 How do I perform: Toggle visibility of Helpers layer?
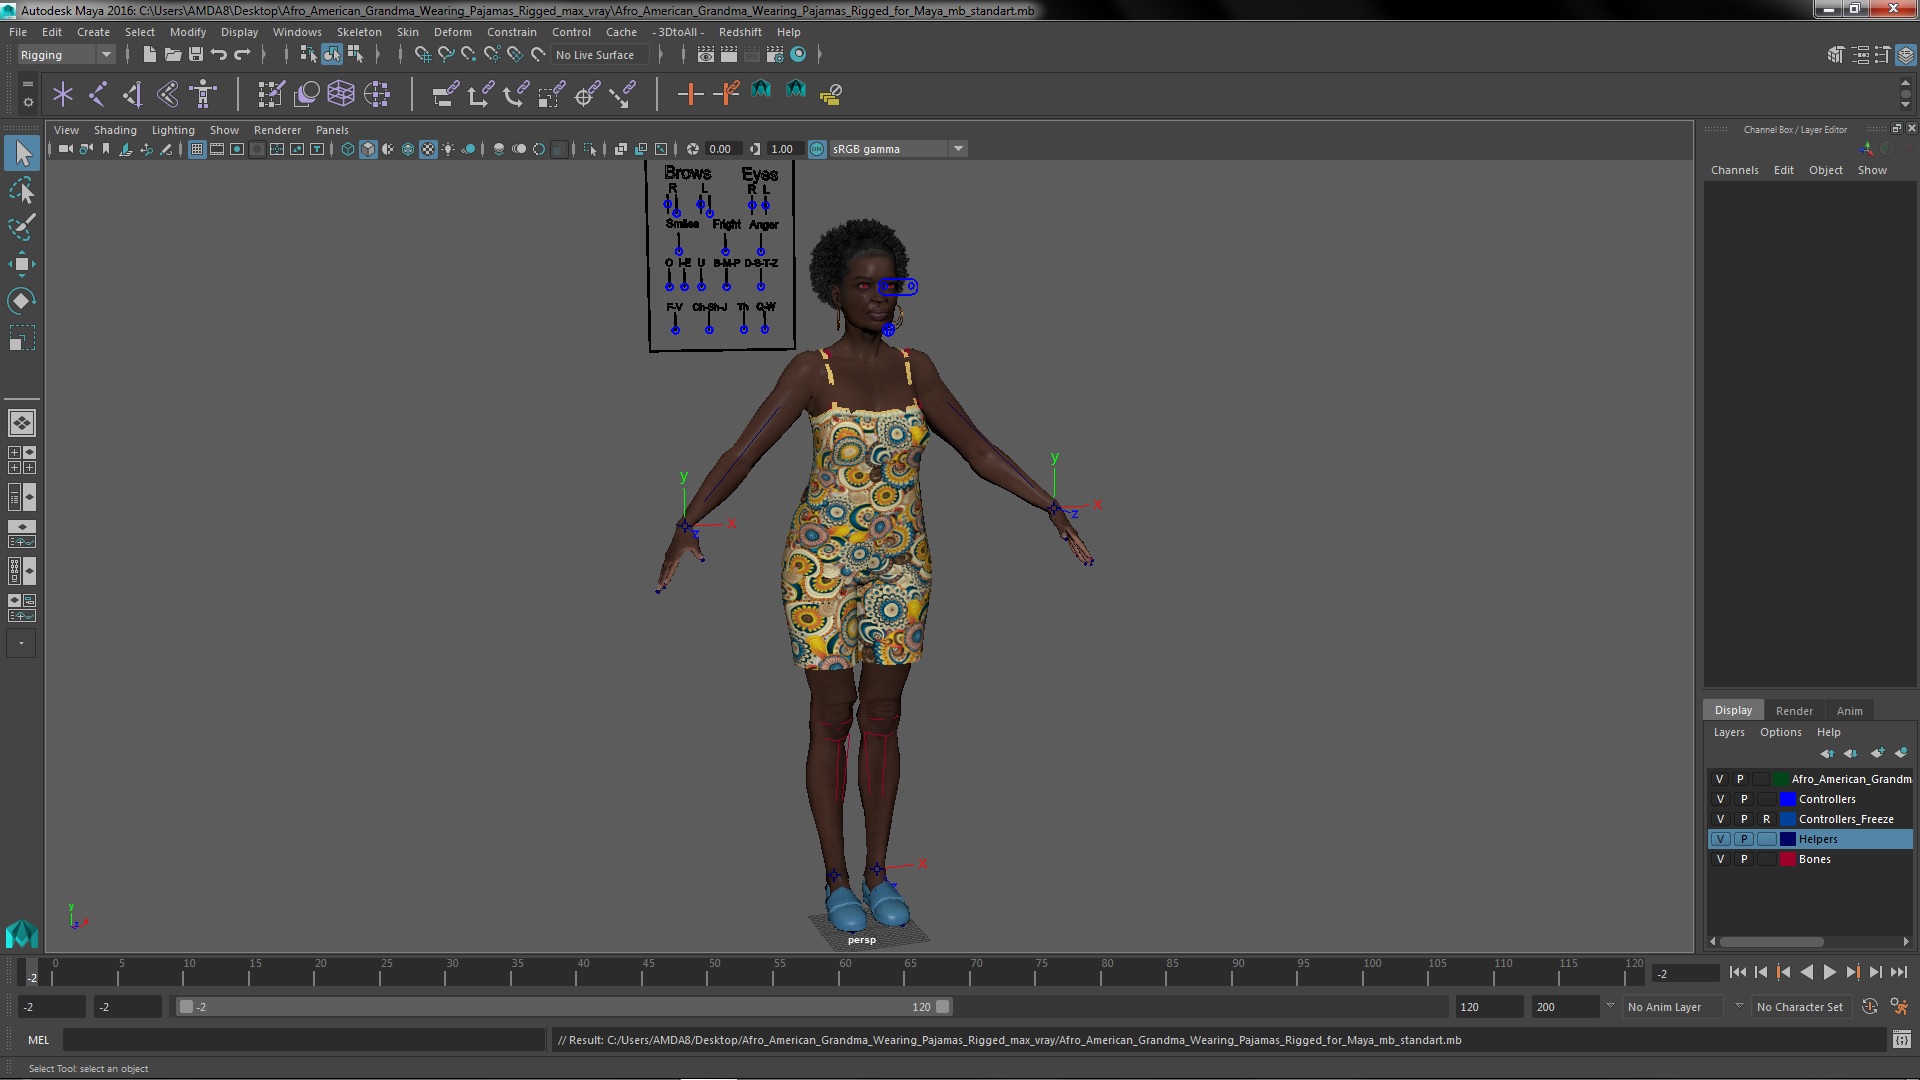tap(1720, 839)
